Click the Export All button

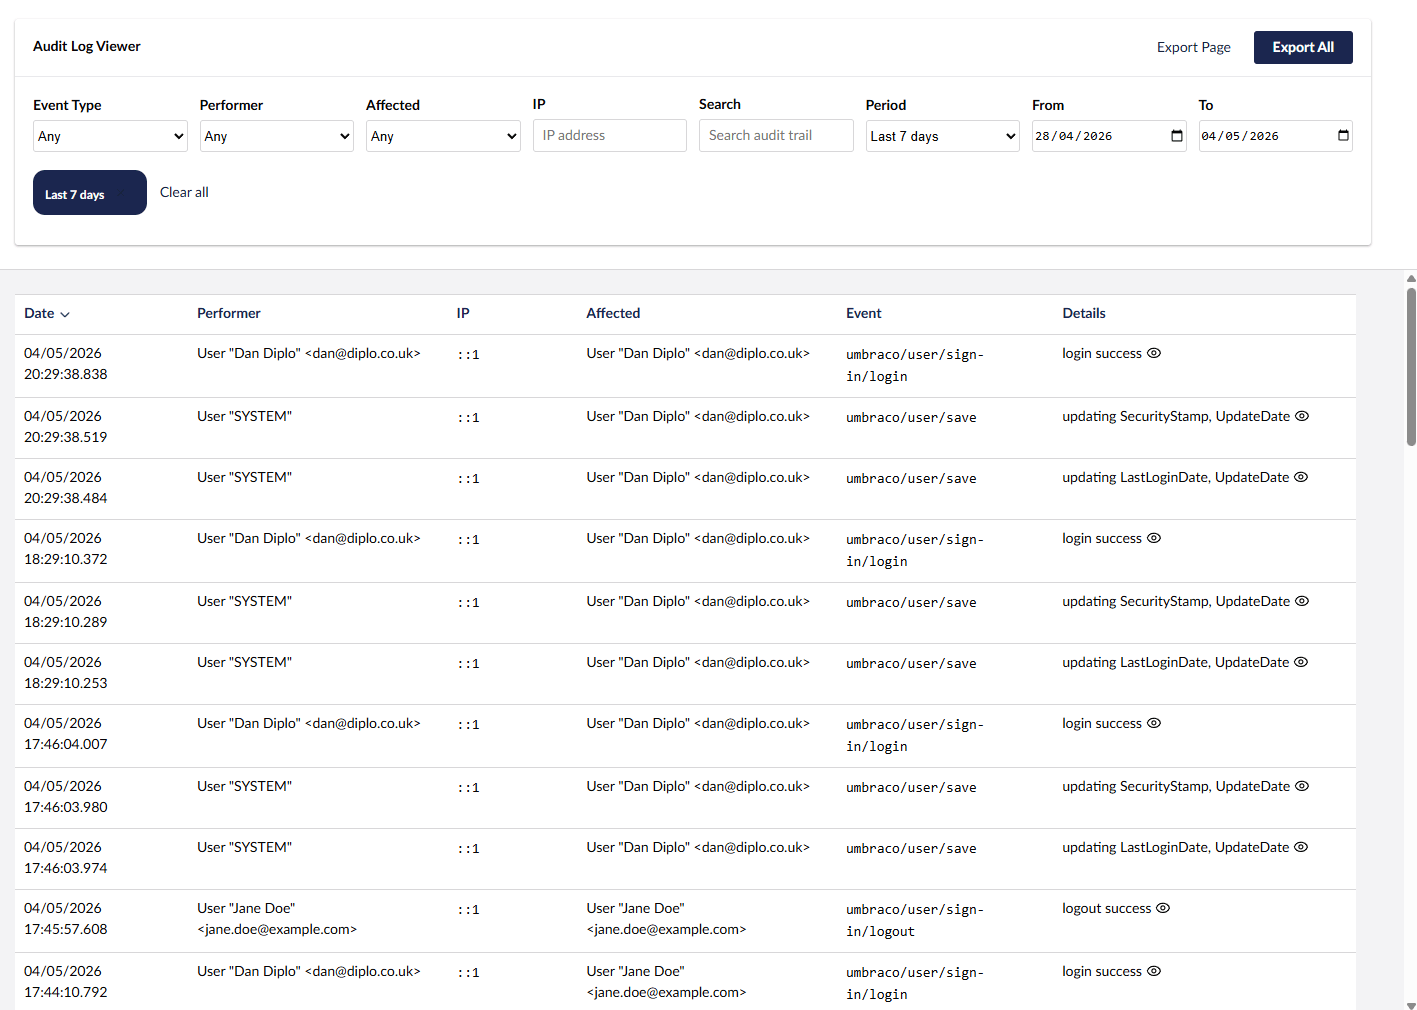1303,47
